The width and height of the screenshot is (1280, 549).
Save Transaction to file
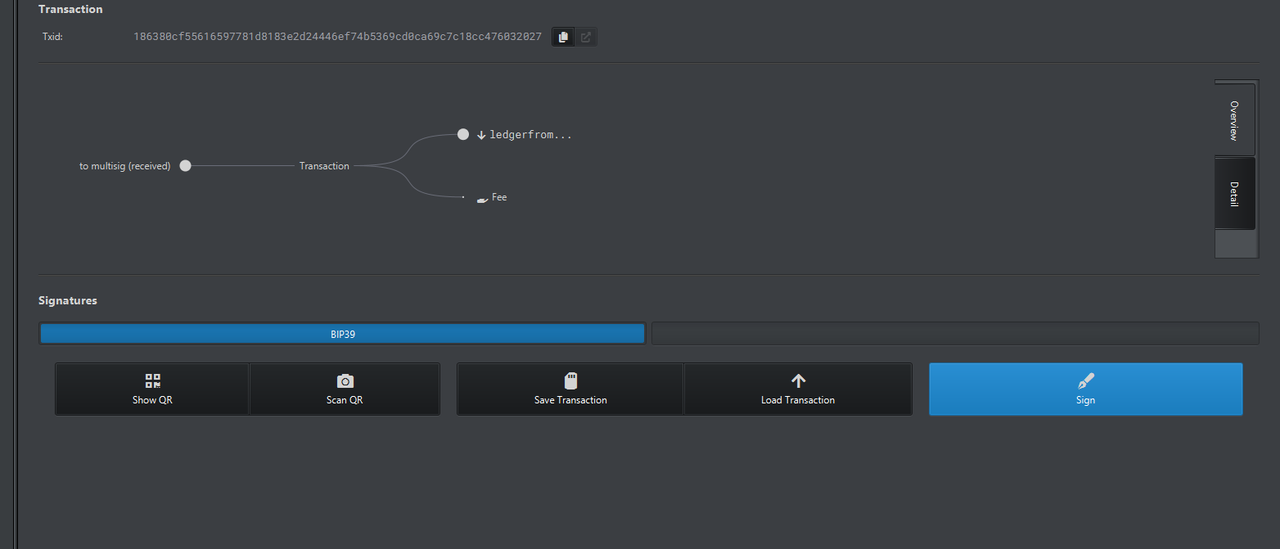click(x=571, y=389)
